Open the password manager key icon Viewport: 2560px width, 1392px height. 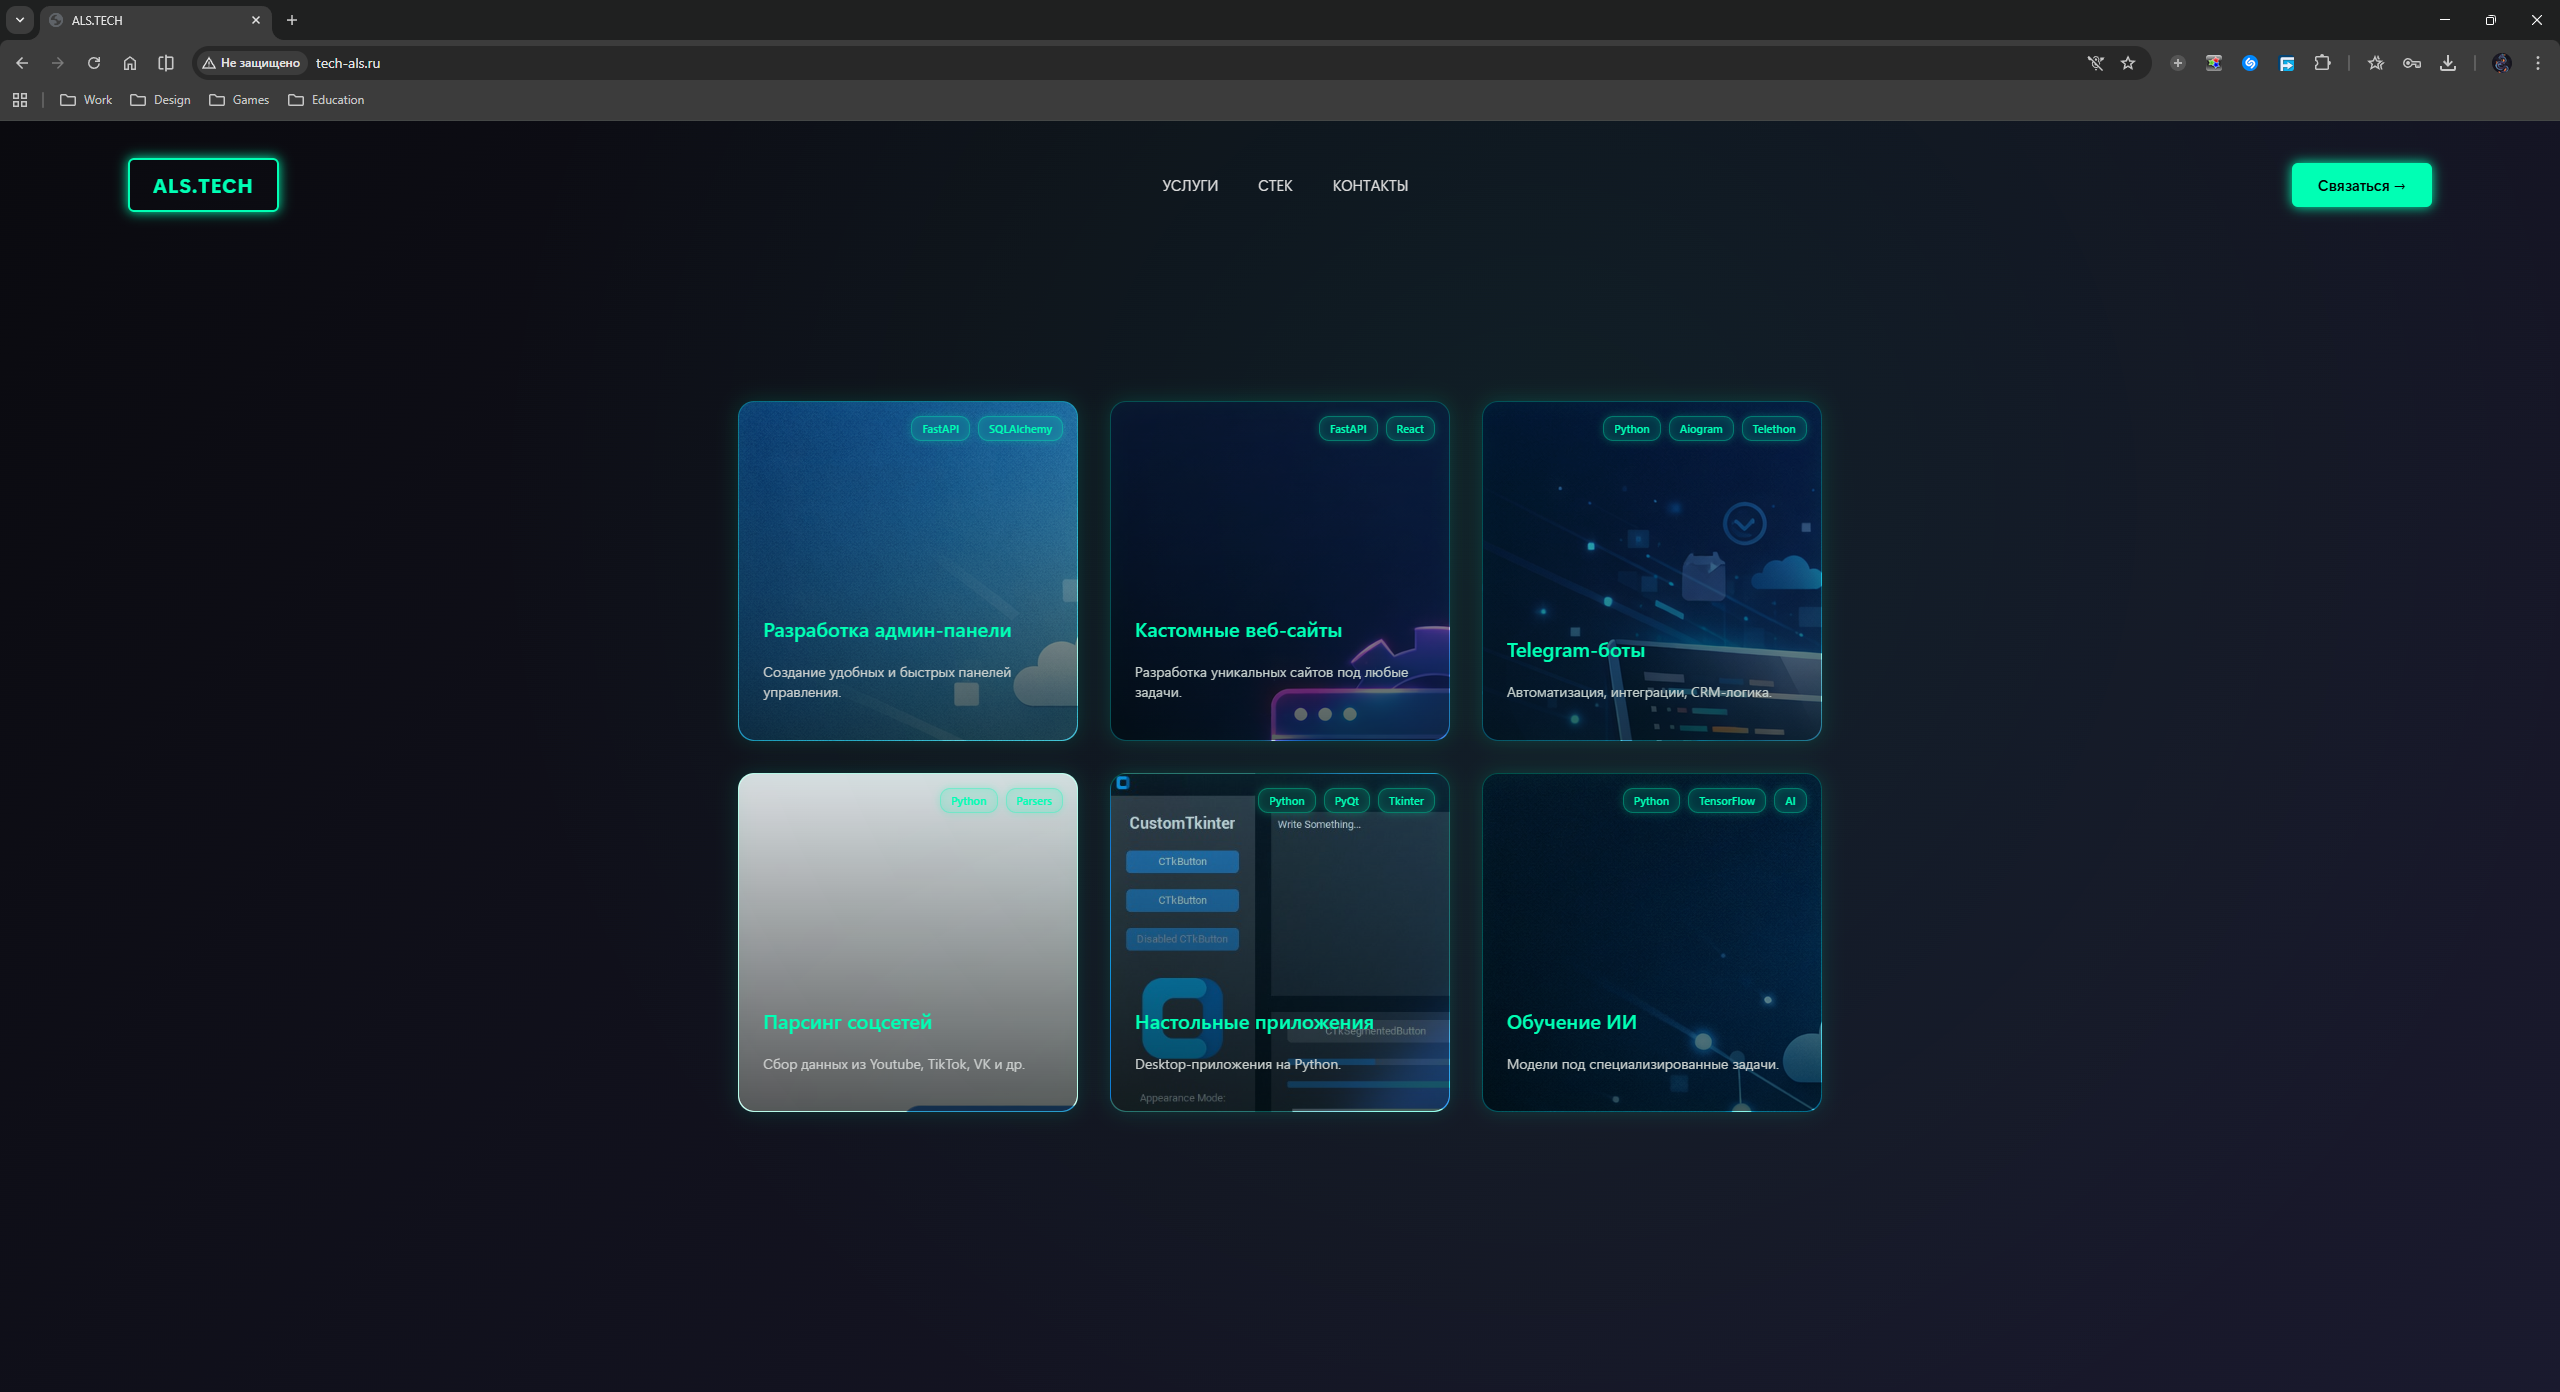tap(2412, 63)
